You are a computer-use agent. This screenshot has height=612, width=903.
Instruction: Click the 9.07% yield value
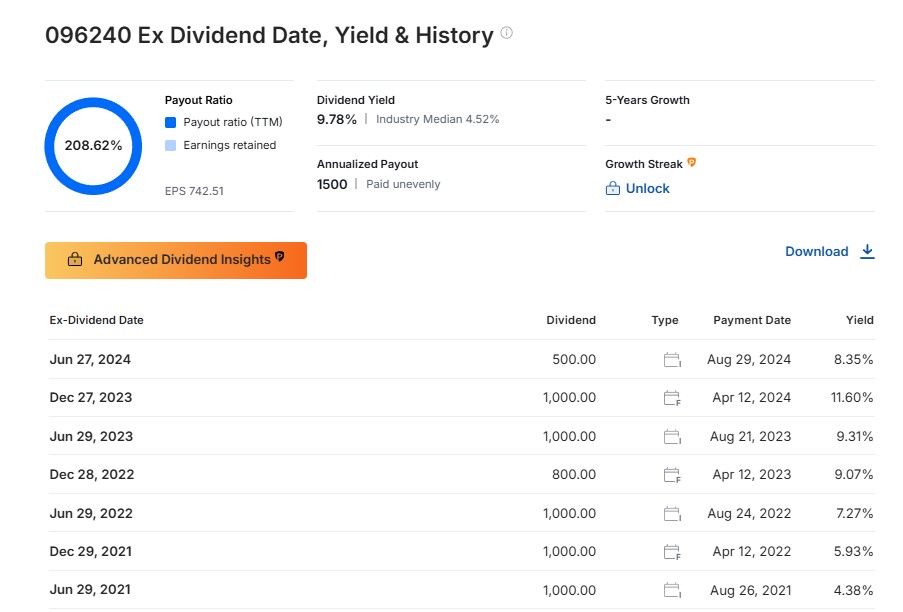[x=853, y=474]
